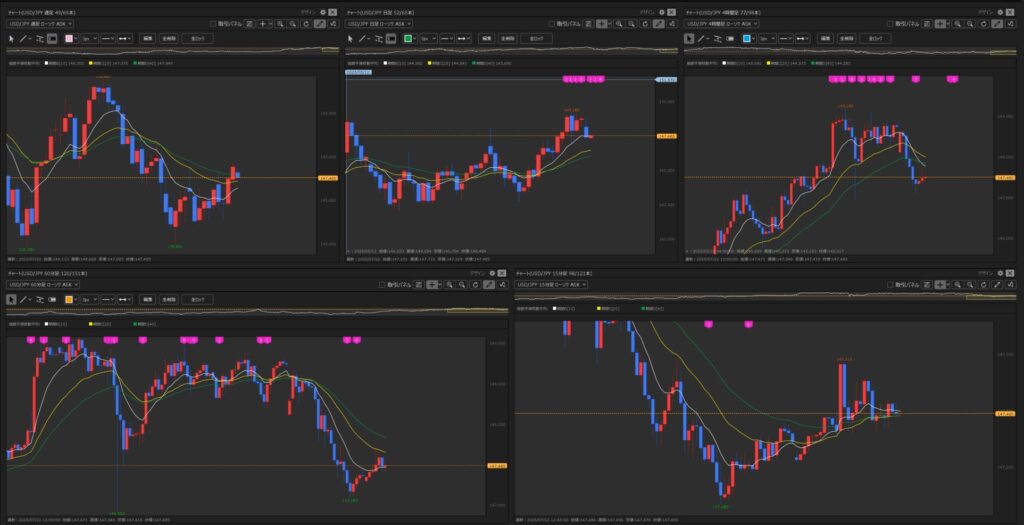The height and width of the screenshot is (525, 1024).
Task: Toggle the pencil drawing mode in weekly chart
Action: [x=320, y=24]
